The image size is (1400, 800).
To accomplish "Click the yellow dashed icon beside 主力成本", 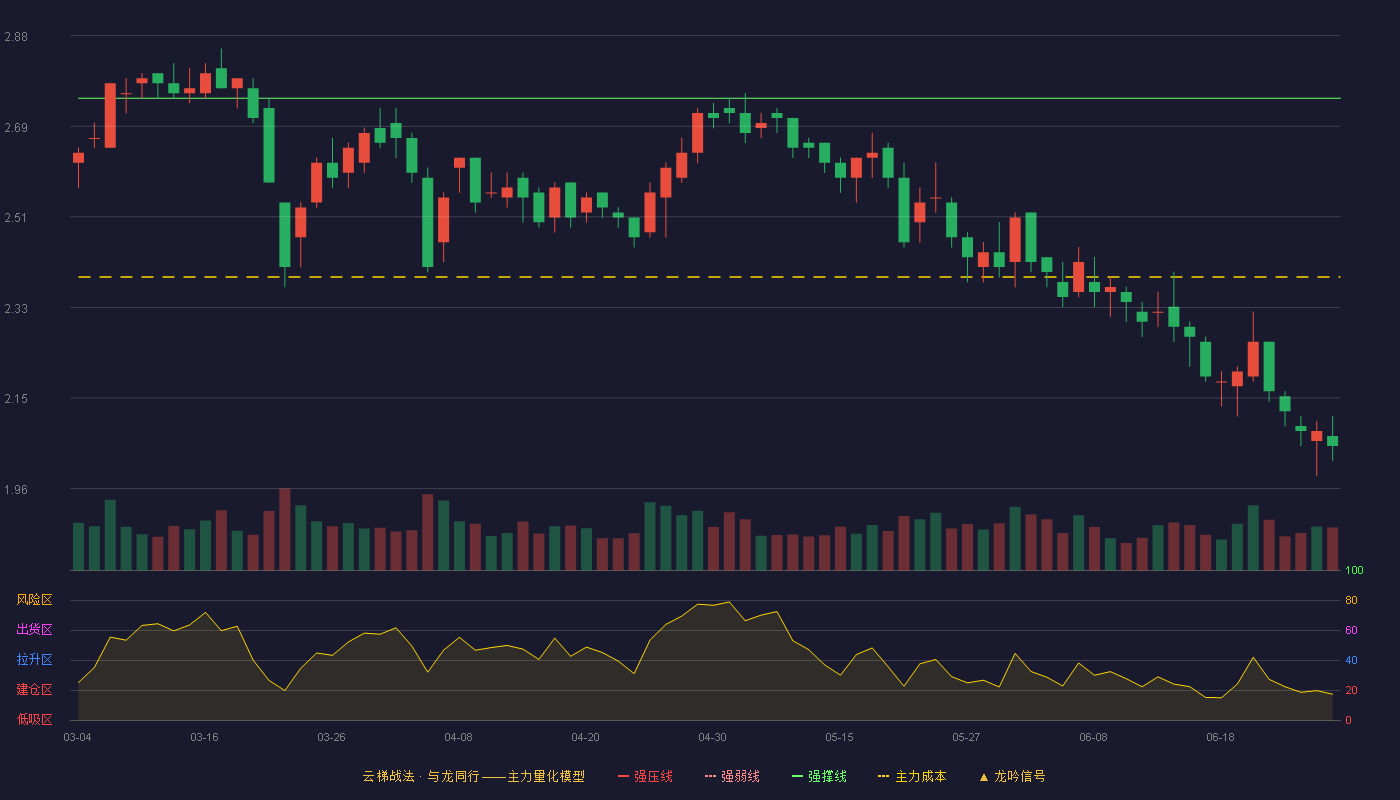I will pyautogui.click(x=884, y=776).
